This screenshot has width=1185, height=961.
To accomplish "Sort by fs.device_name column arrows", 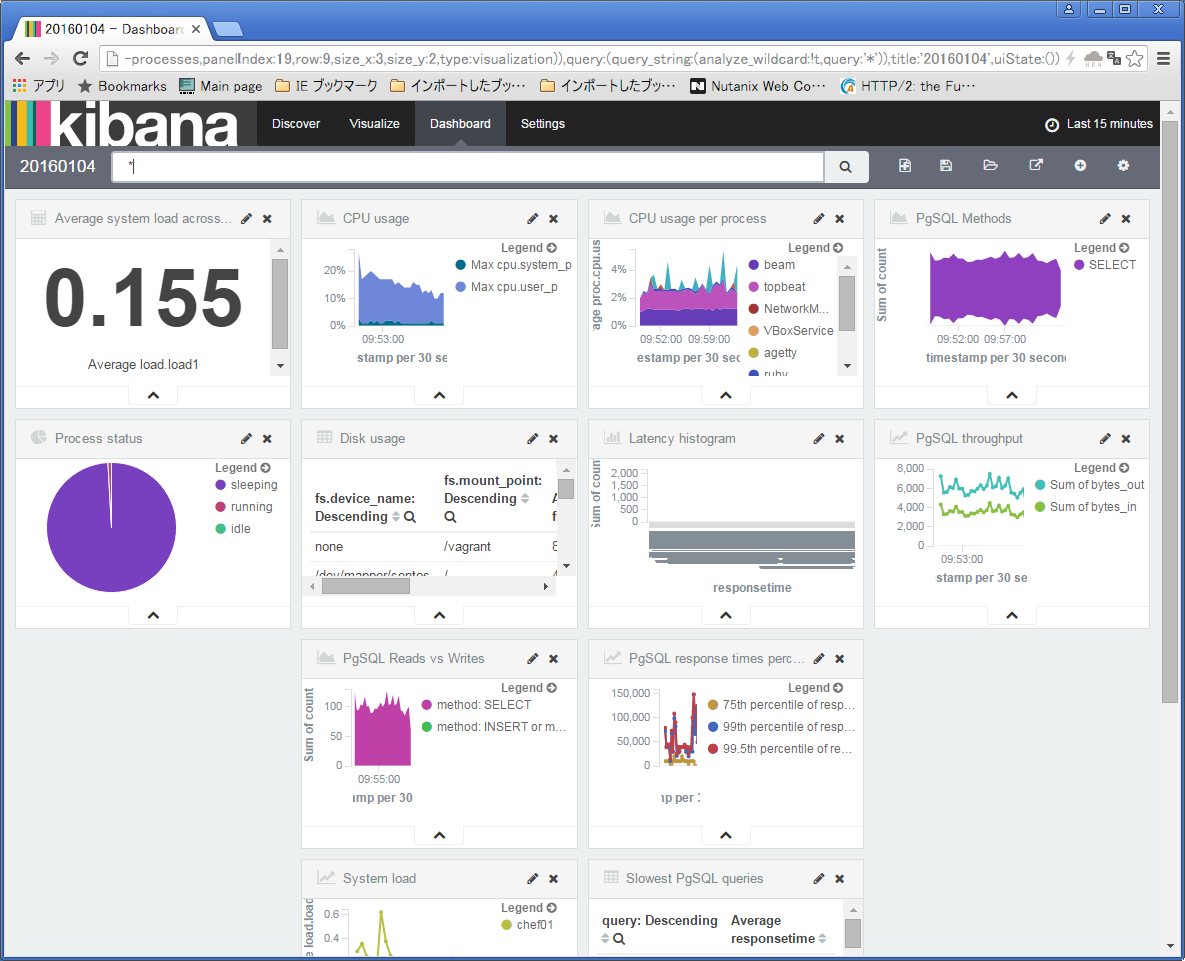I will coord(395,517).
